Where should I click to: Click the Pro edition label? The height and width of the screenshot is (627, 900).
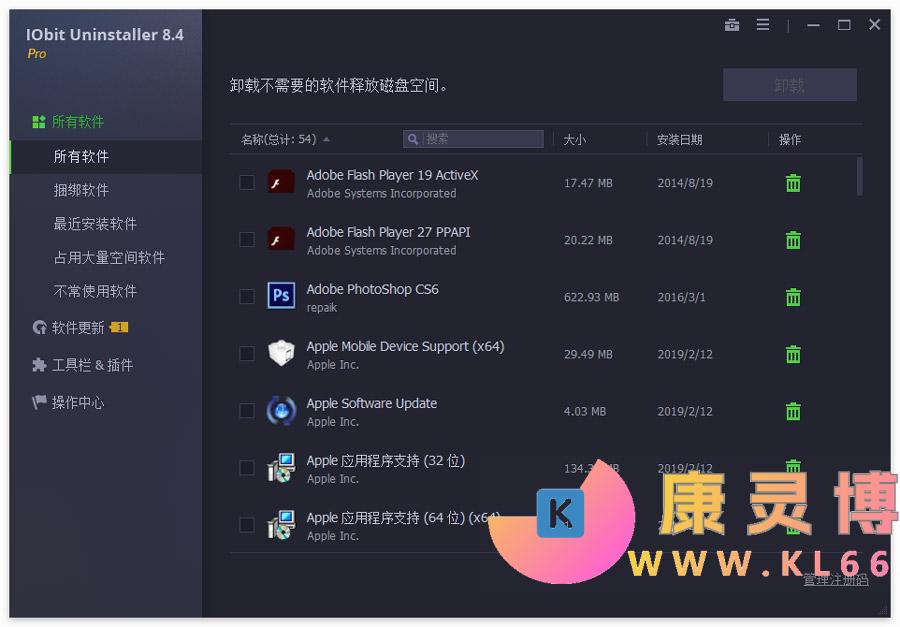coord(37,53)
